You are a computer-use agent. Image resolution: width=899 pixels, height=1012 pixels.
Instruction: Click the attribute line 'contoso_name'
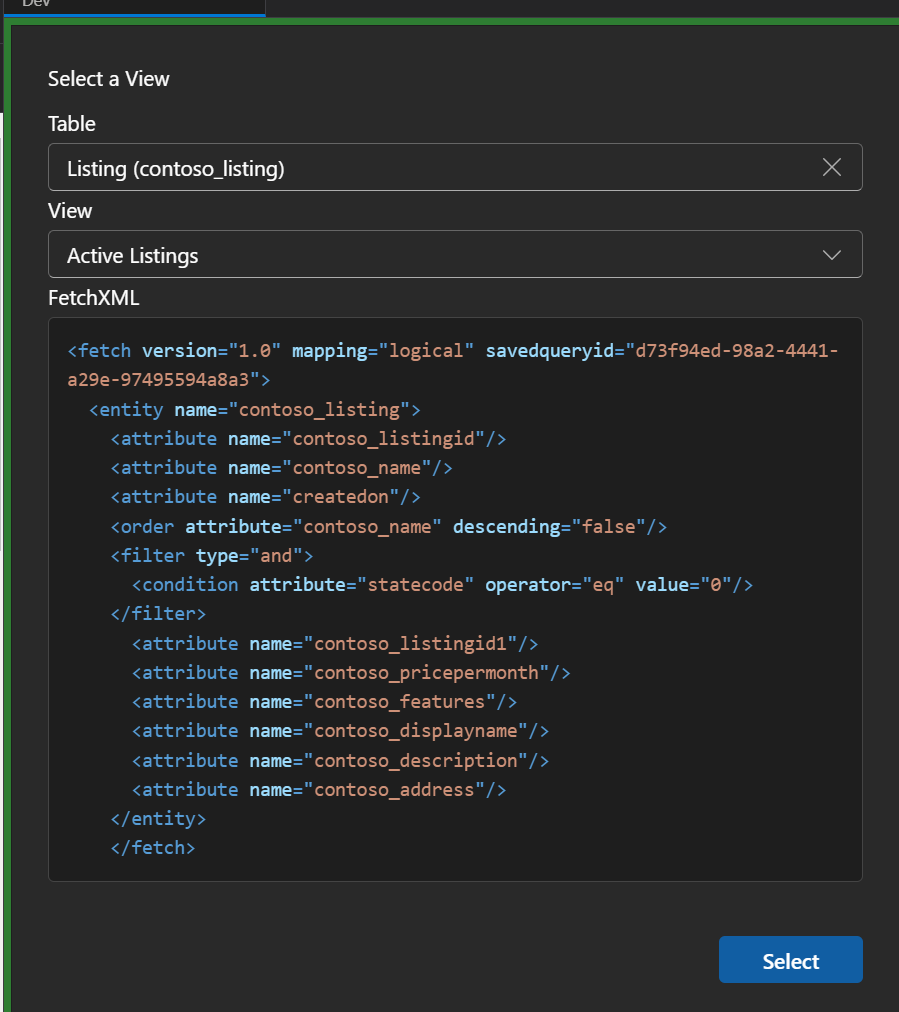coord(281,468)
